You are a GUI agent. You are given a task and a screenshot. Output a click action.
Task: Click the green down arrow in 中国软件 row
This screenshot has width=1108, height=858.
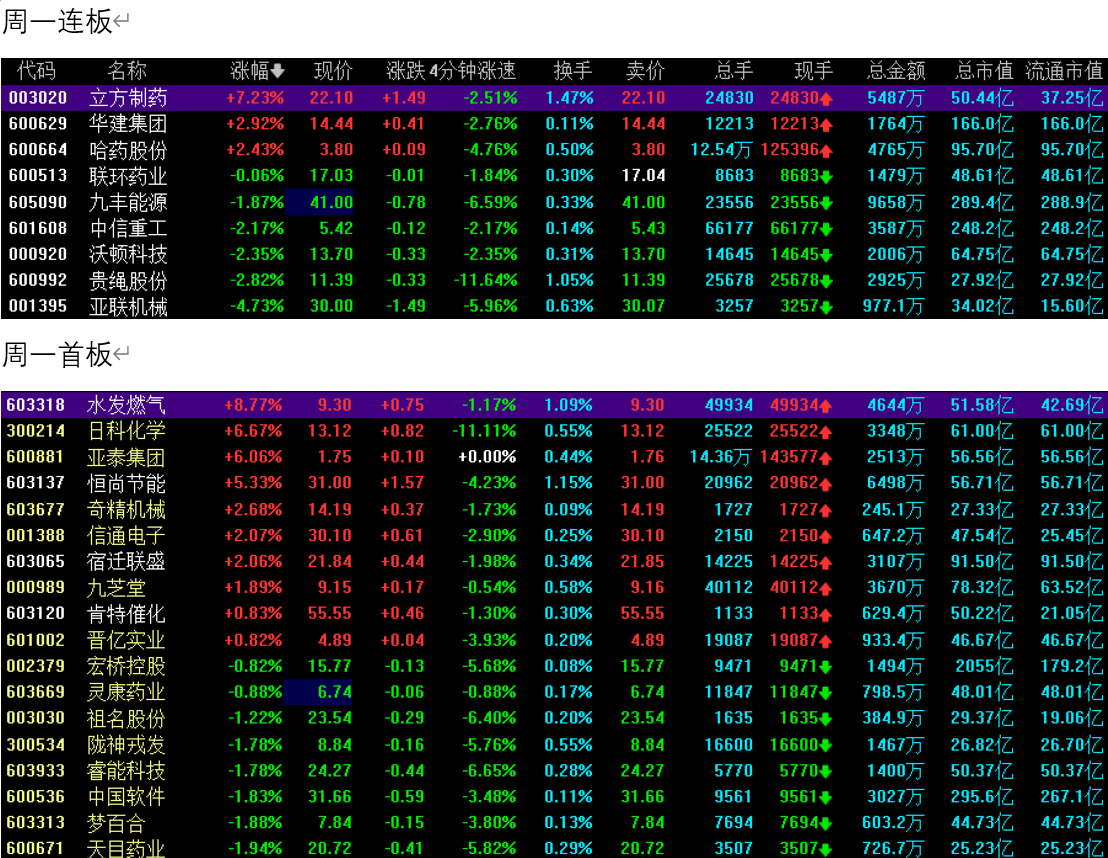pyautogui.click(x=826, y=797)
